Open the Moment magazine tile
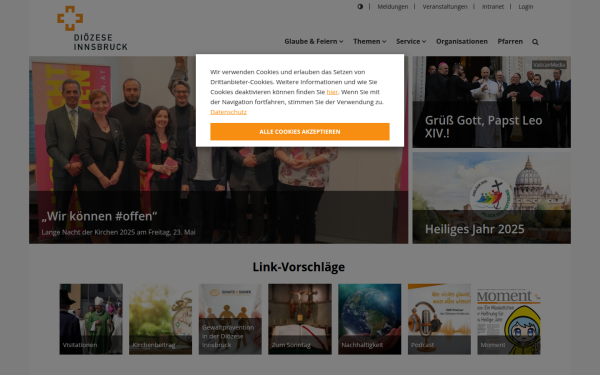Viewport: 600px width, 375px height. click(509, 319)
